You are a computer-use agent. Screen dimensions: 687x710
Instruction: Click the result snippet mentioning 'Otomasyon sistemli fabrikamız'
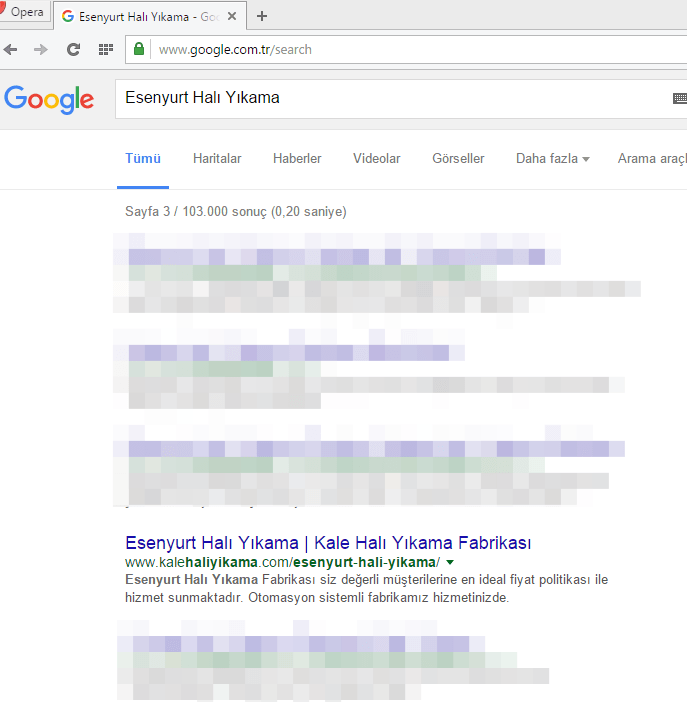(366, 589)
